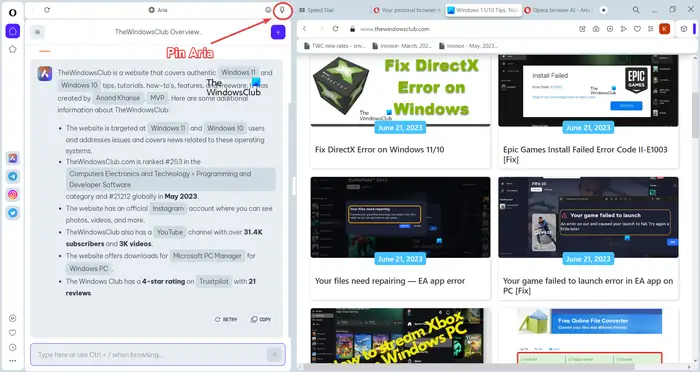Reload thewindowsclub.com page

click(x=336, y=29)
